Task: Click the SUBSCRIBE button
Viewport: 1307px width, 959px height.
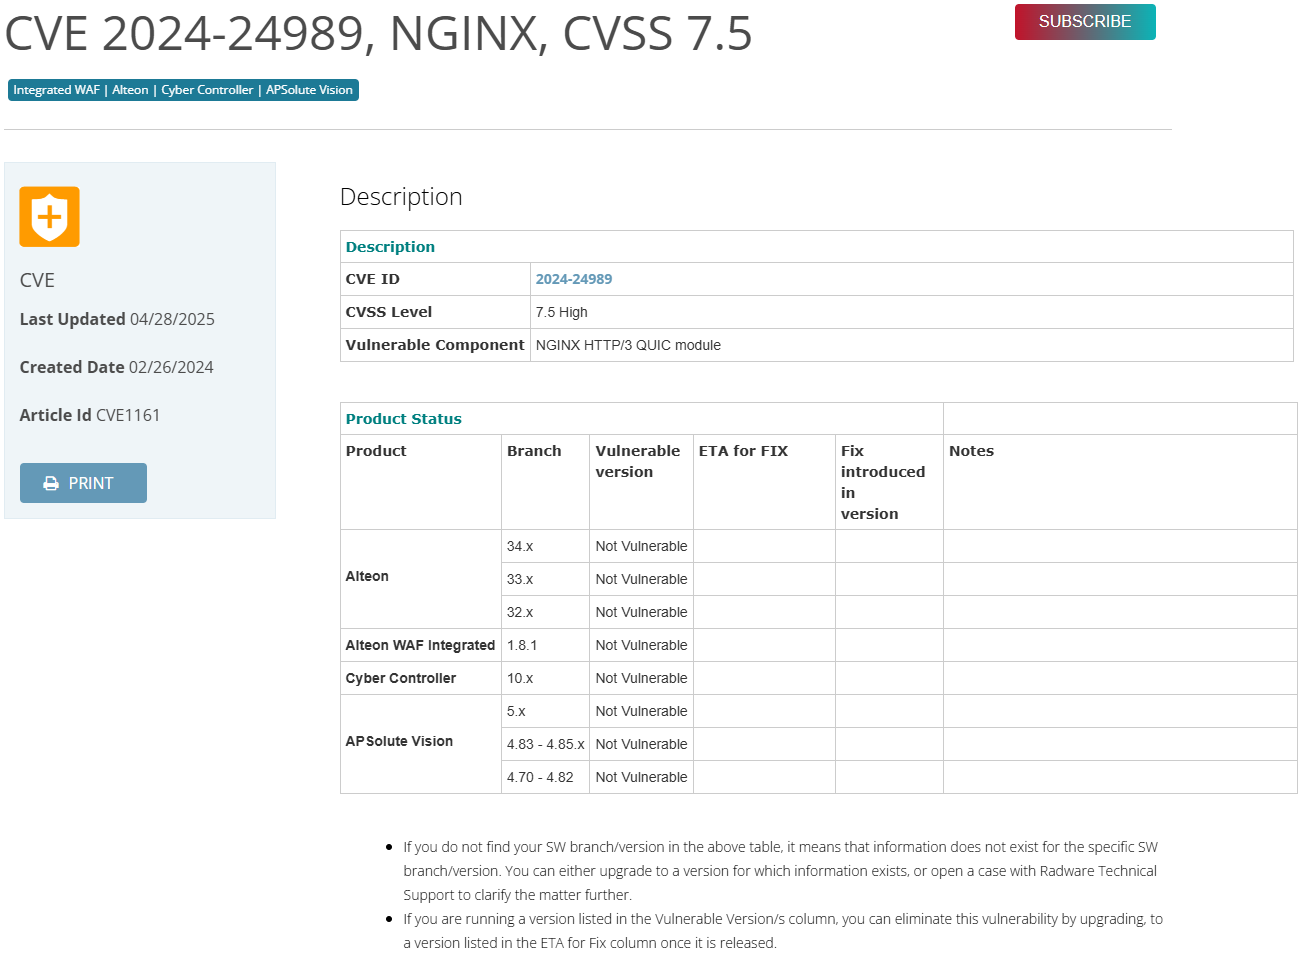Action: (1085, 22)
